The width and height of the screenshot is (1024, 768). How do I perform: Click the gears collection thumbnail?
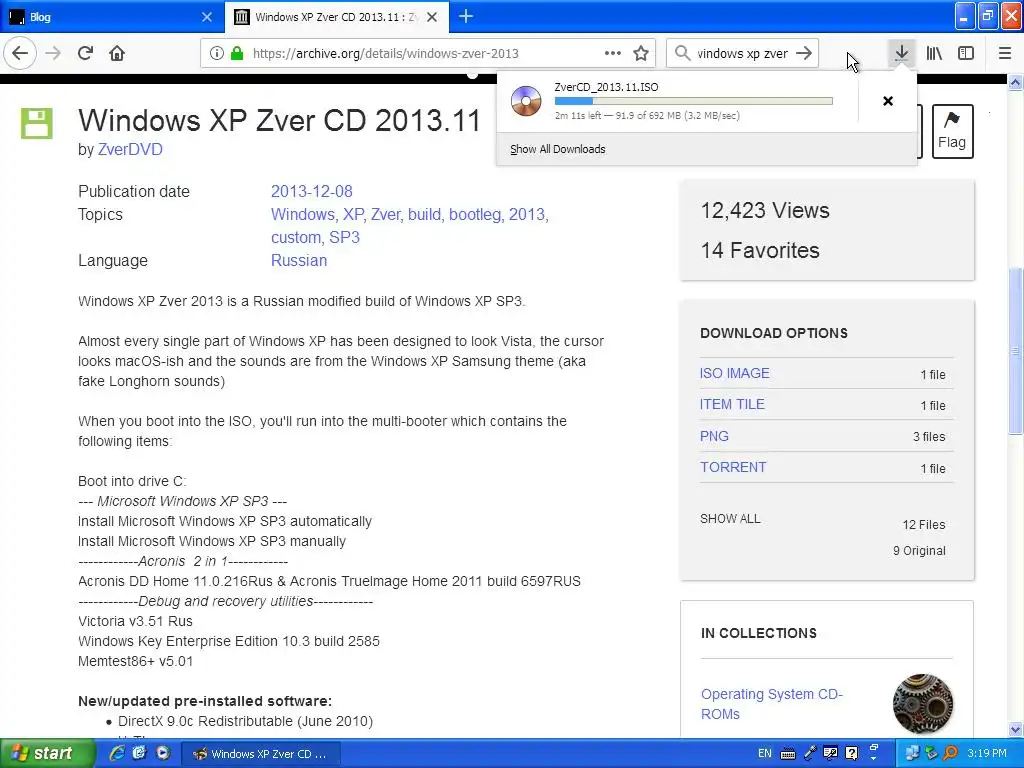(x=923, y=704)
